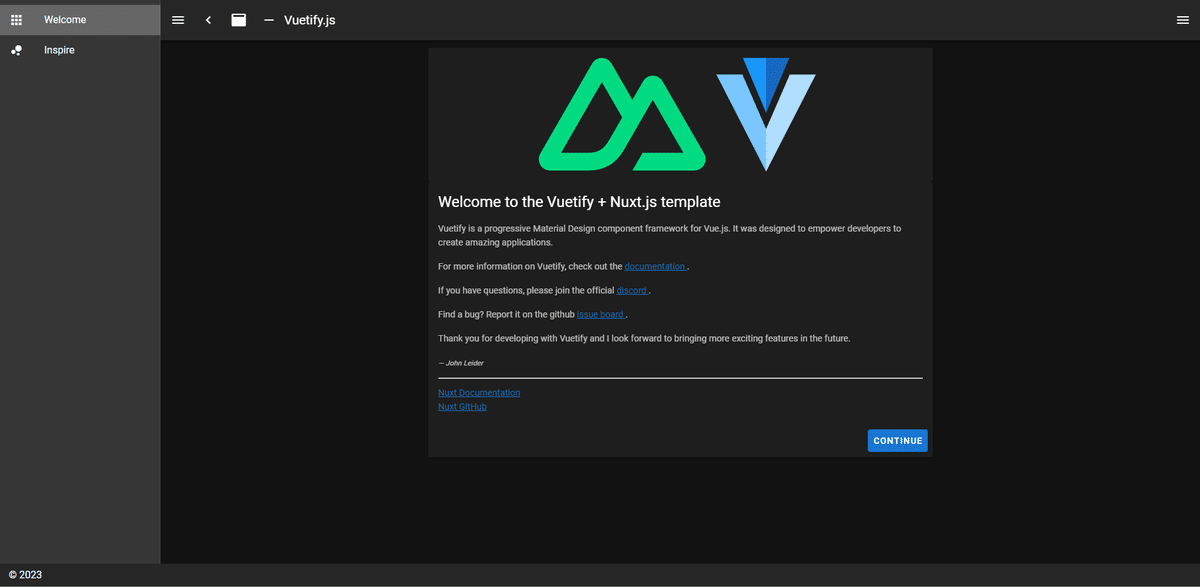
Task: Click the minus icon beside Vuetify.js title
Action: (x=269, y=20)
